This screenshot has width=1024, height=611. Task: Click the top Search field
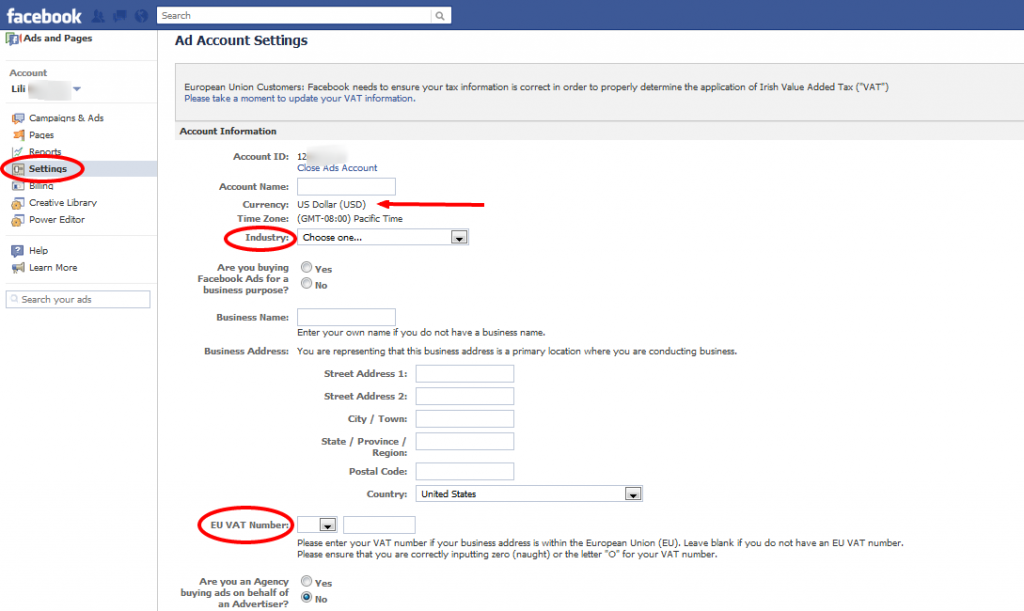[x=295, y=16]
